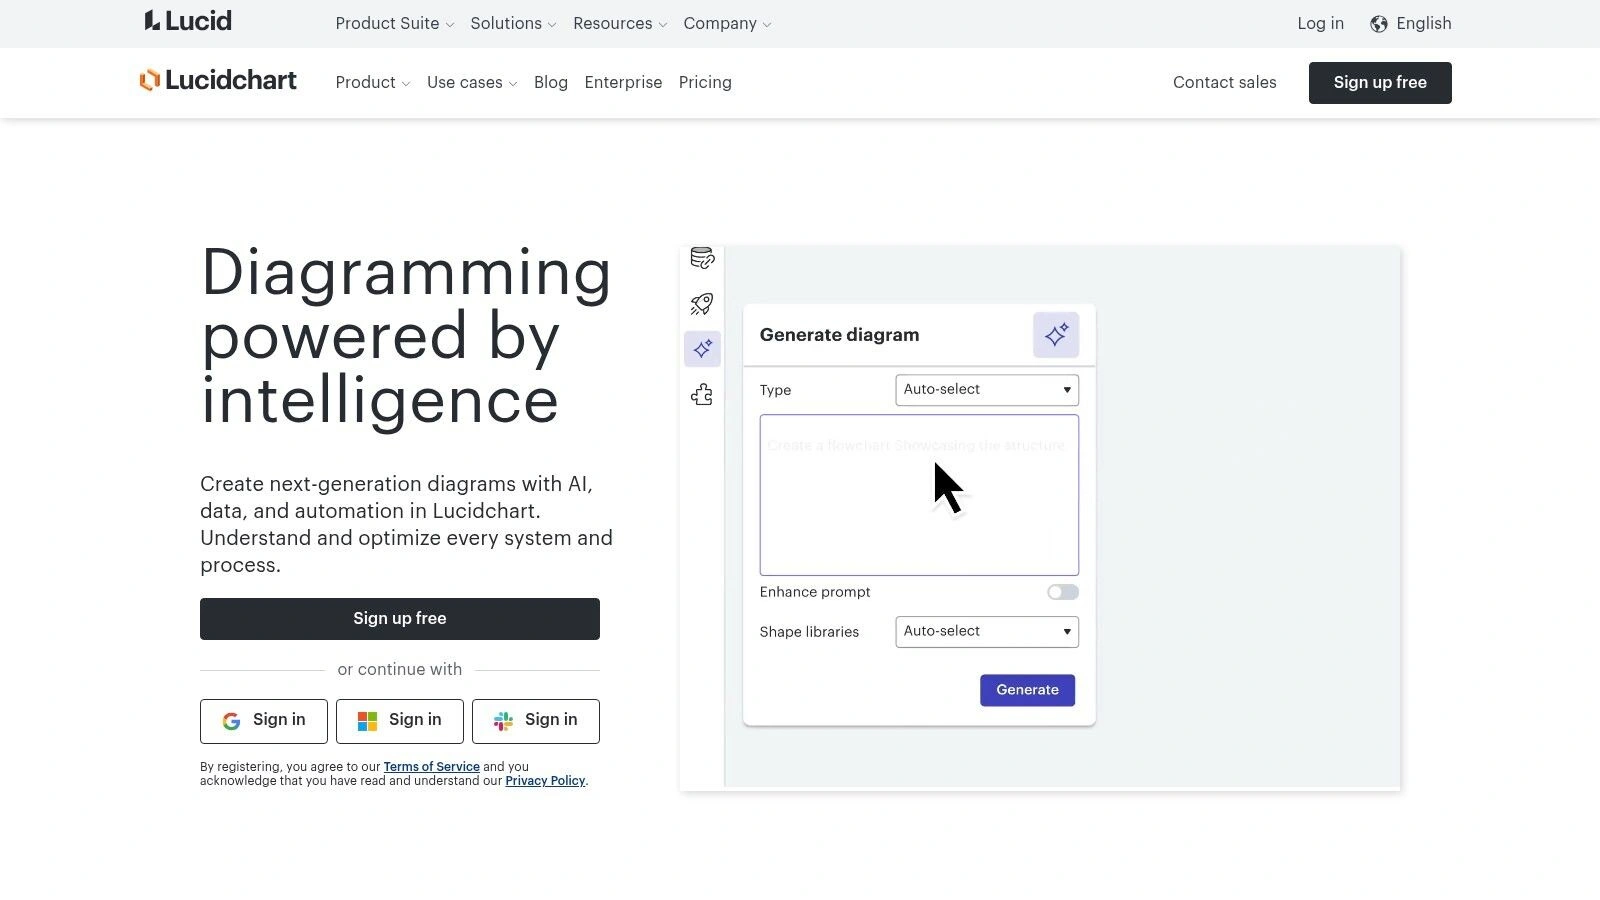This screenshot has width=1600, height=900.
Task: Sign in with Slack
Action: pyautogui.click(x=535, y=720)
